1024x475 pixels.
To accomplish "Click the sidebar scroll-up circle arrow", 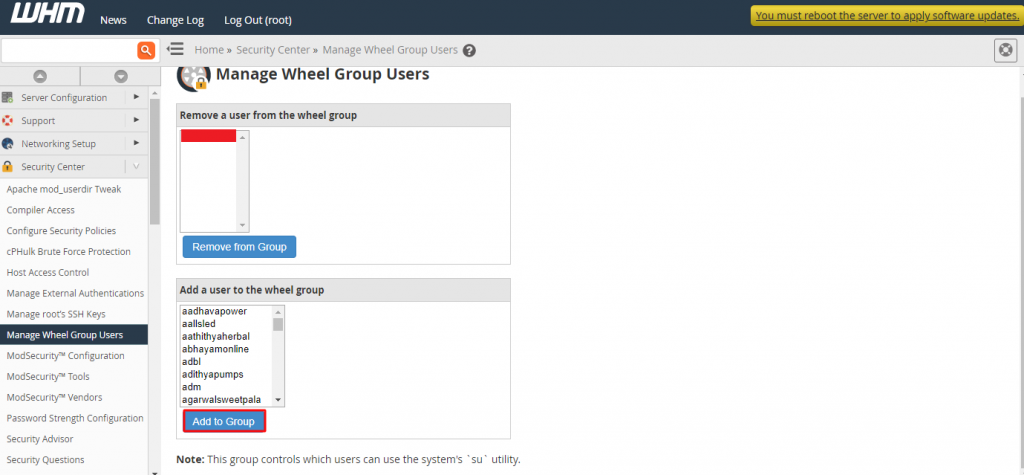I will point(40,76).
